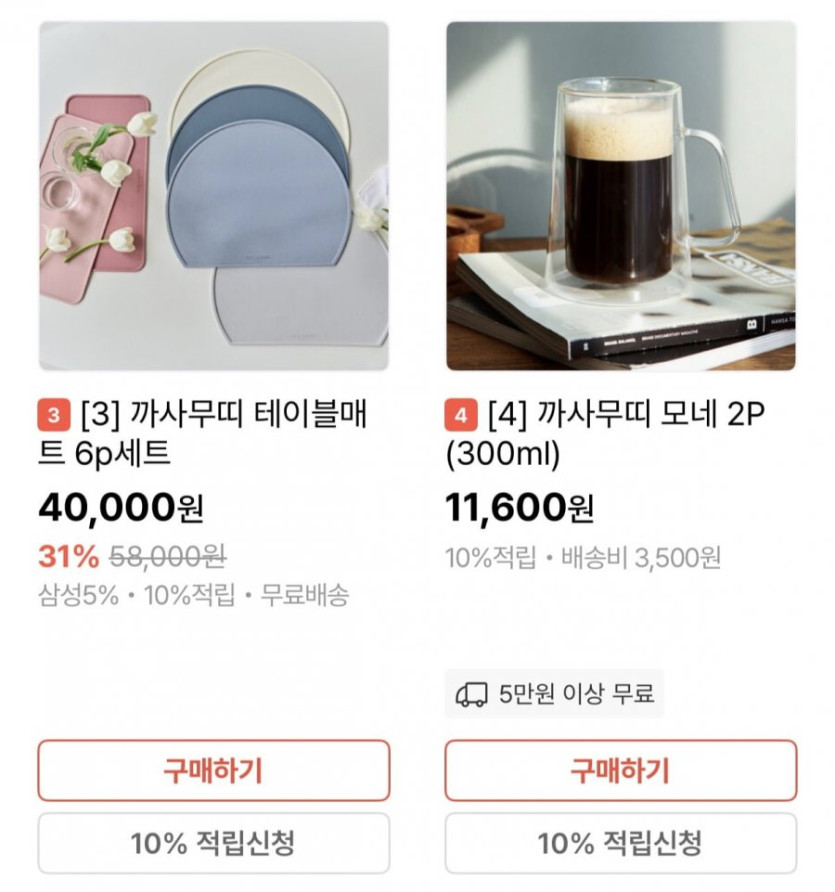Open the glass mug product photo

click(x=620, y=196)
